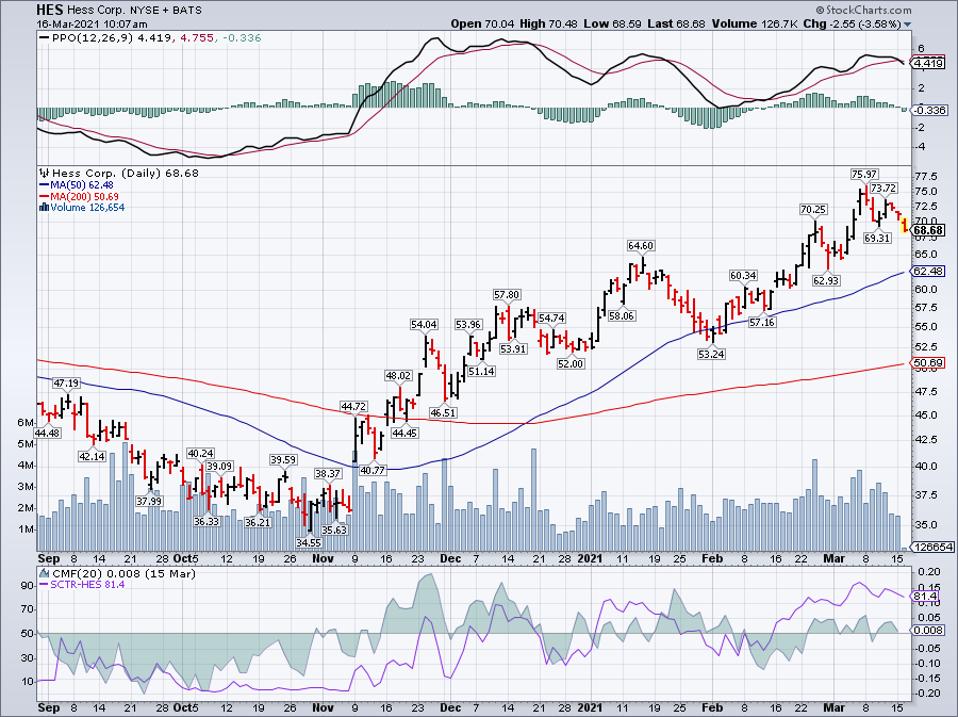
Task: Click the black PPO line marker in the legend
Action: coord(44,38)
